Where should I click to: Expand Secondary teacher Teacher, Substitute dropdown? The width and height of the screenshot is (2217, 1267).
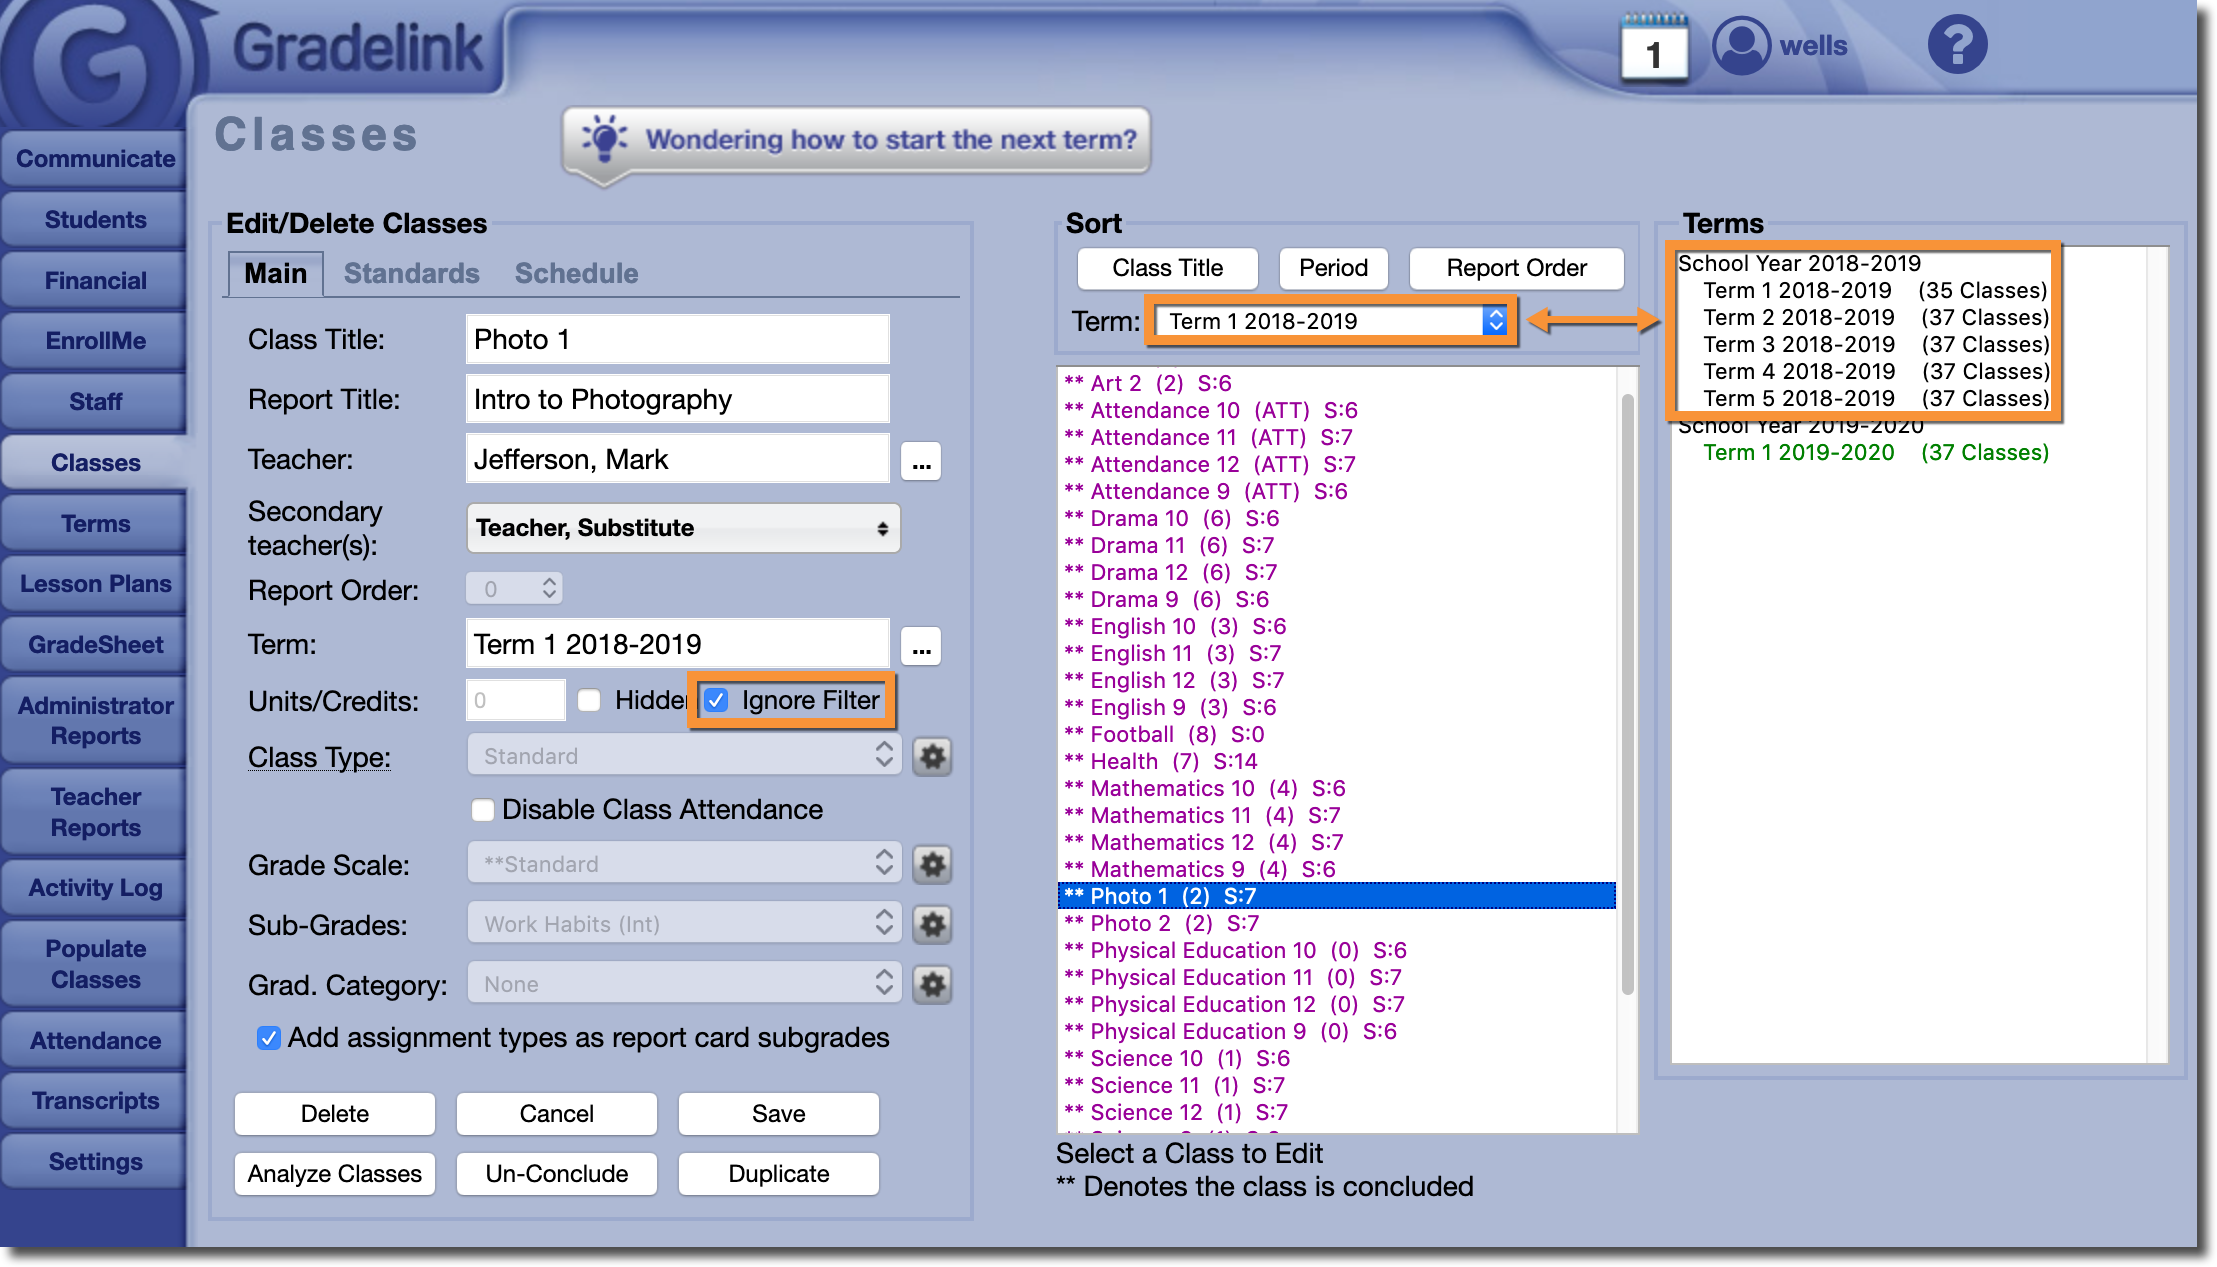point(683,528)
